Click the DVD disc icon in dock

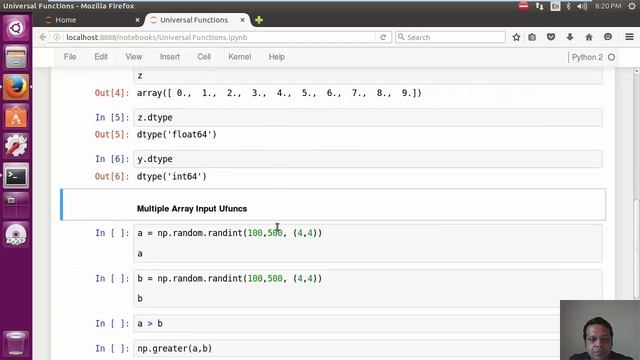pos(16,234)
